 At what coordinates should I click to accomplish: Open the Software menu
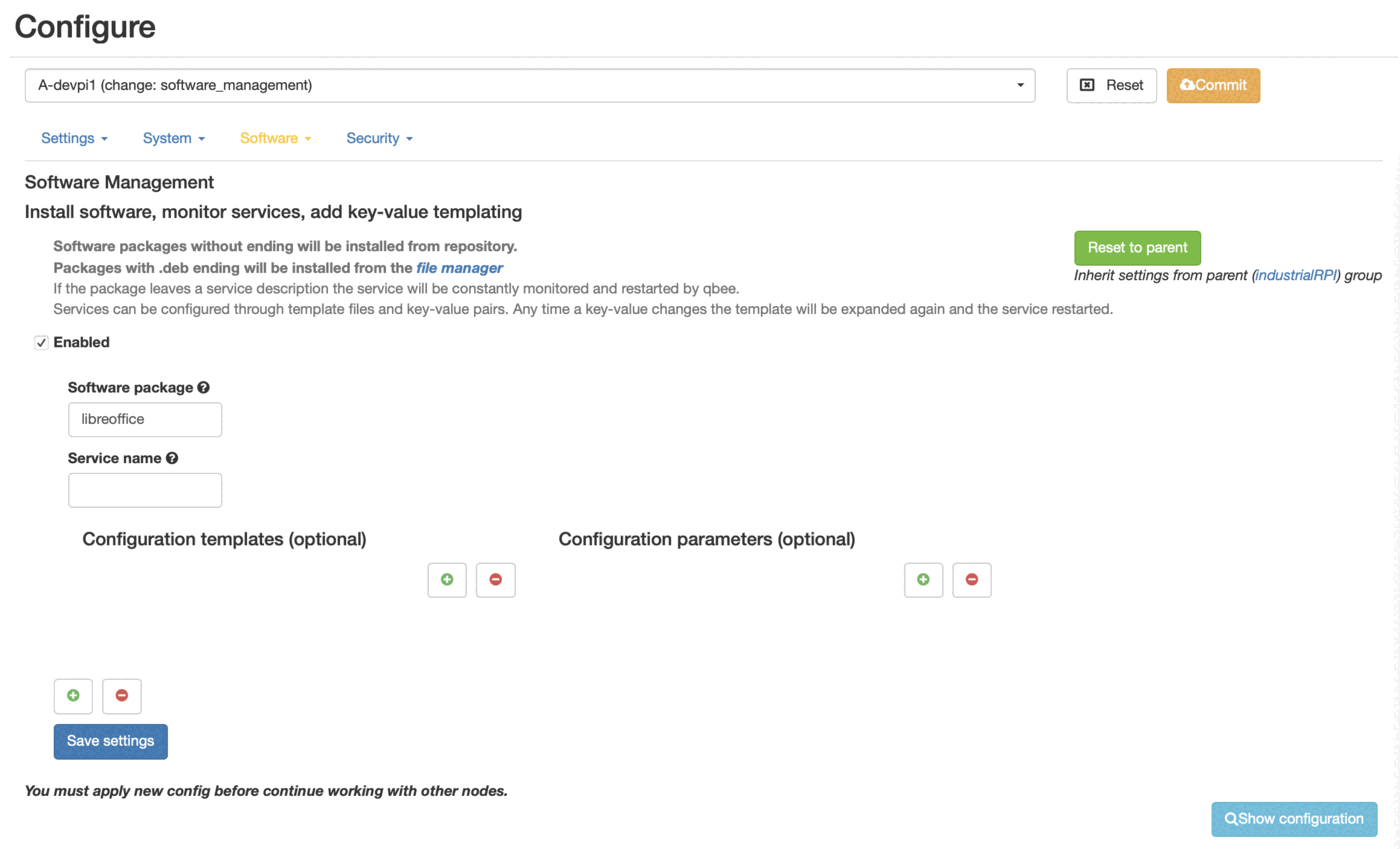(276, 139)
